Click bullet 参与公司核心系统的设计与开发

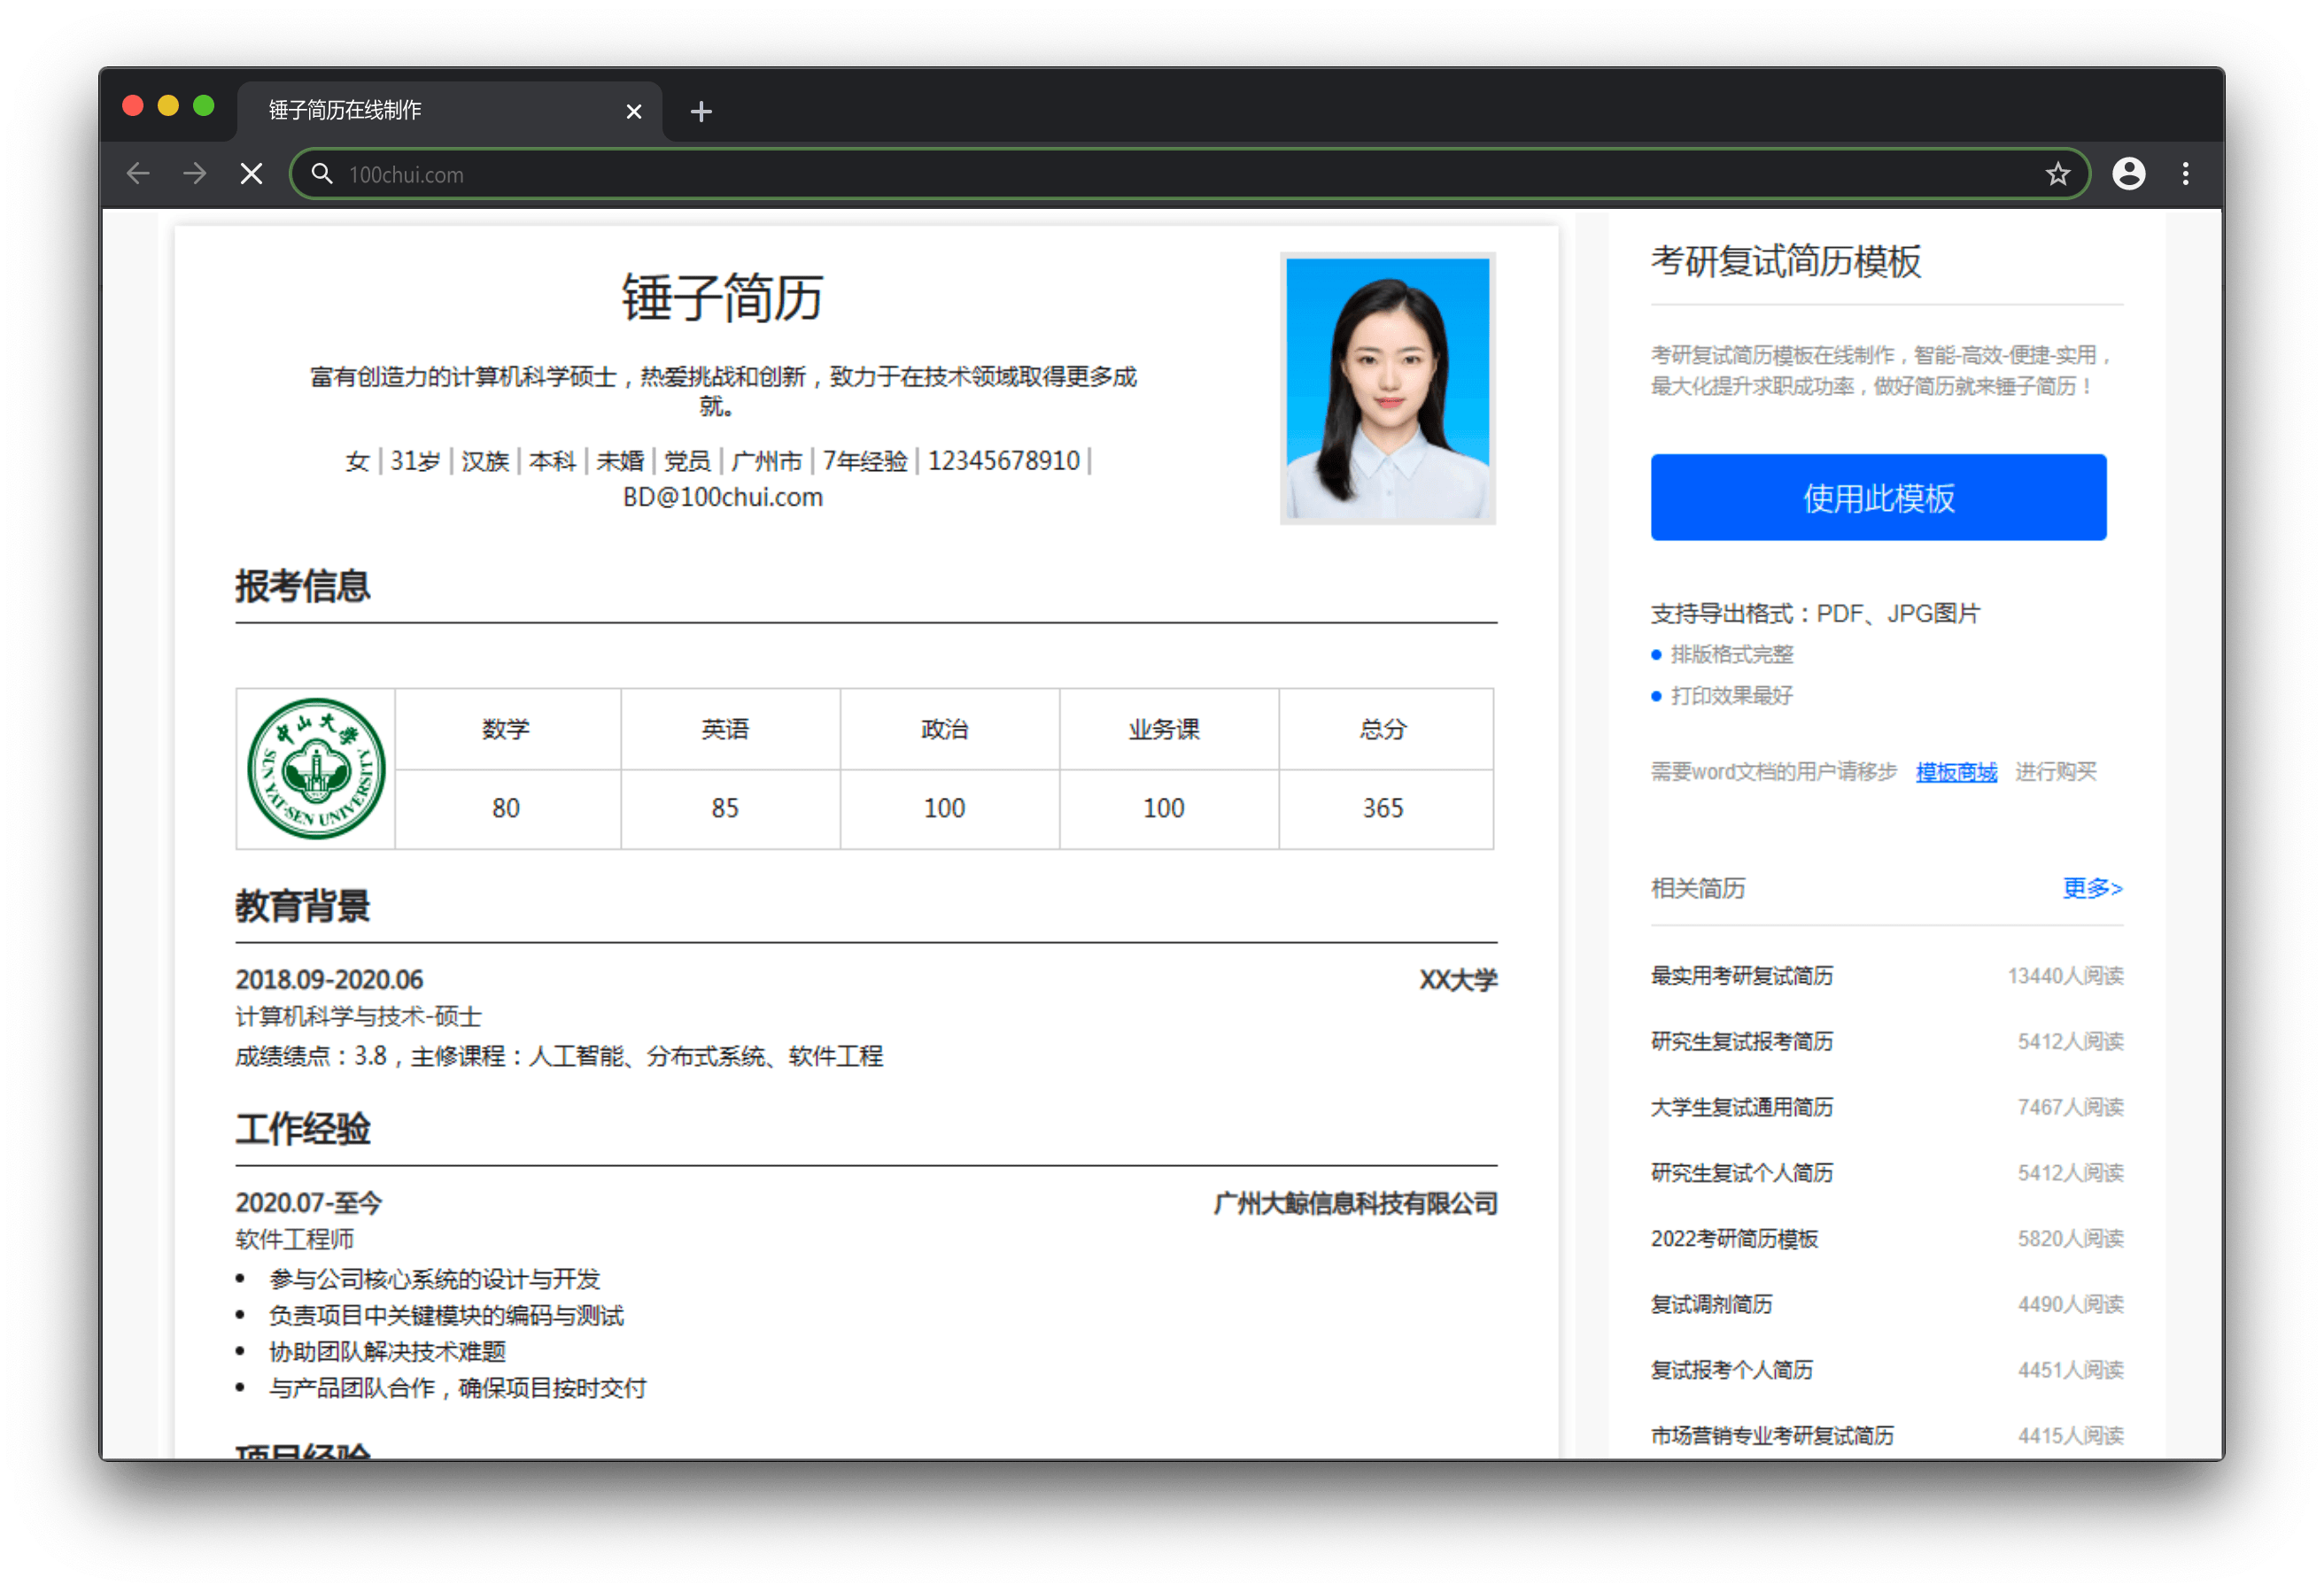pyautogui.click(x=434, y=1279)
